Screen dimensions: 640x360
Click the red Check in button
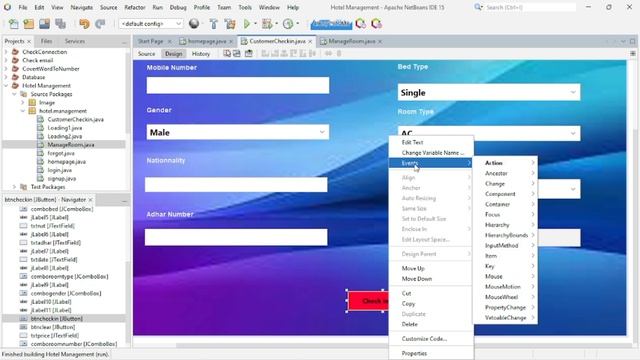click(x=368, y=301)
